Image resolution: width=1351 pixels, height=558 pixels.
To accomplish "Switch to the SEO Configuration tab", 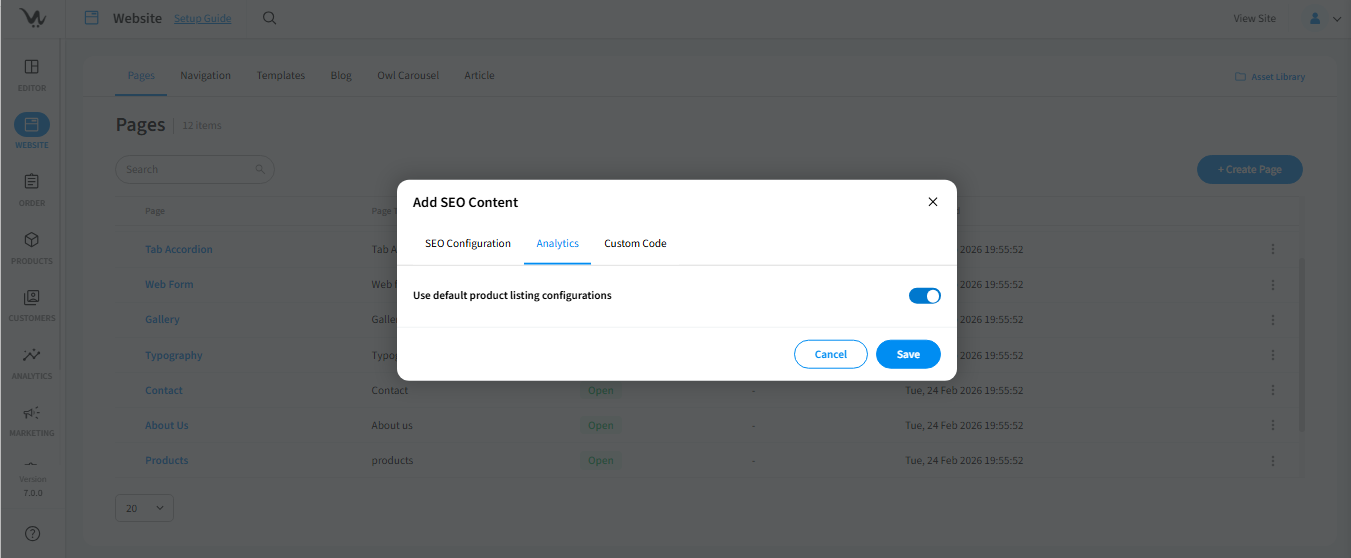I will (x=467, y=244).
